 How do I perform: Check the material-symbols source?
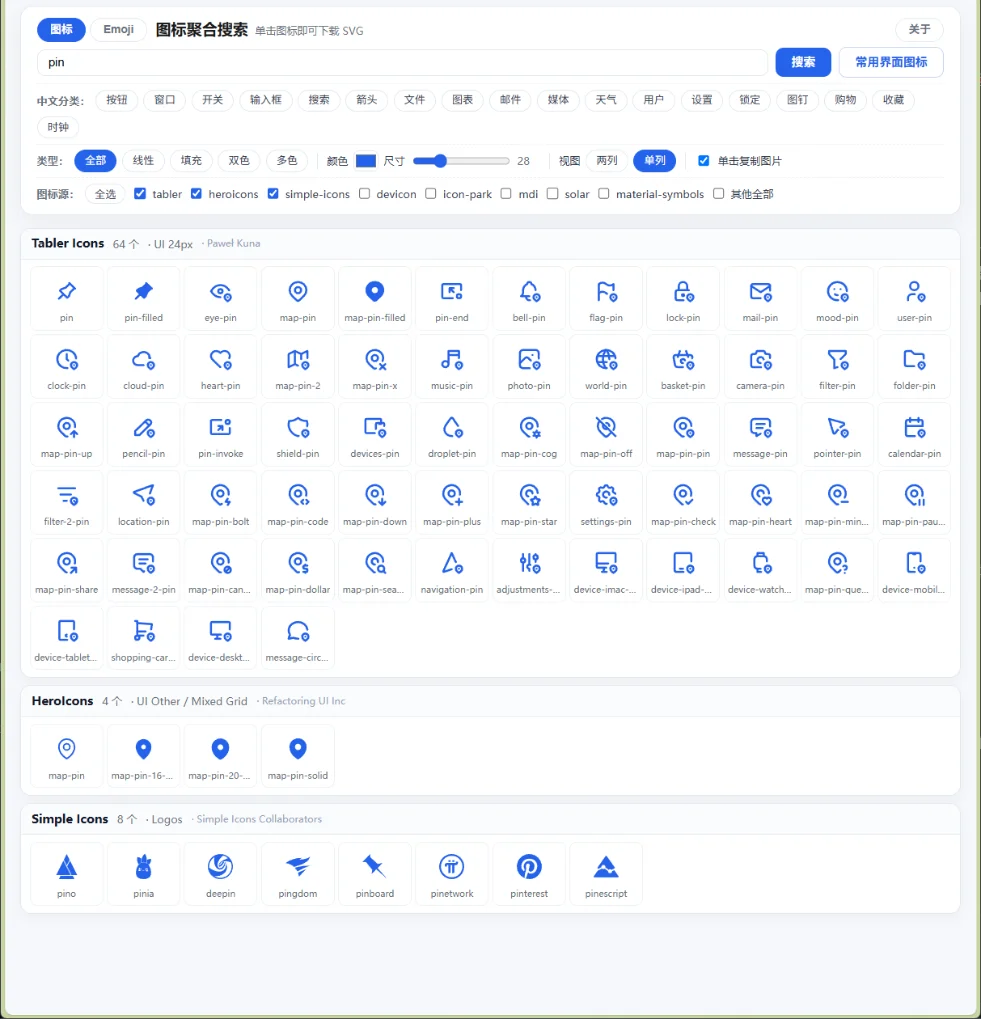coord(604,194)
